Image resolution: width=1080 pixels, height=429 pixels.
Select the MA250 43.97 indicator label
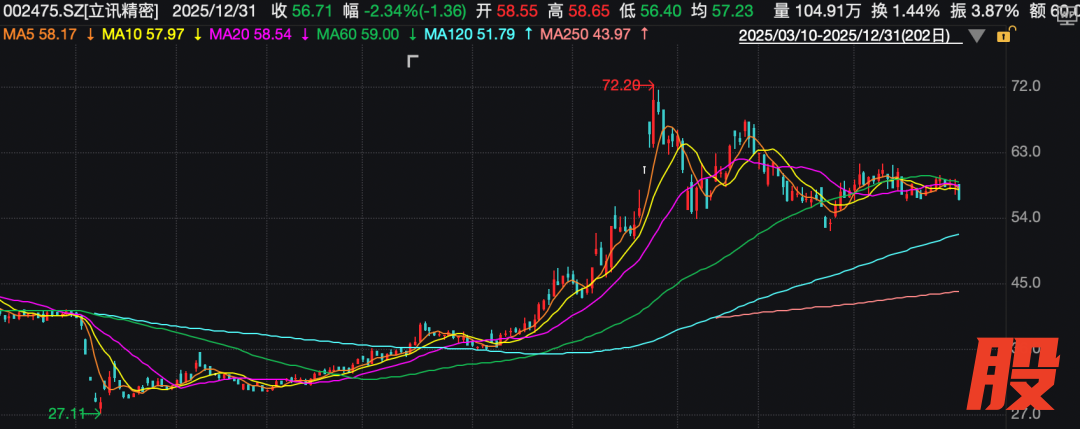click(x=585, y=35)
